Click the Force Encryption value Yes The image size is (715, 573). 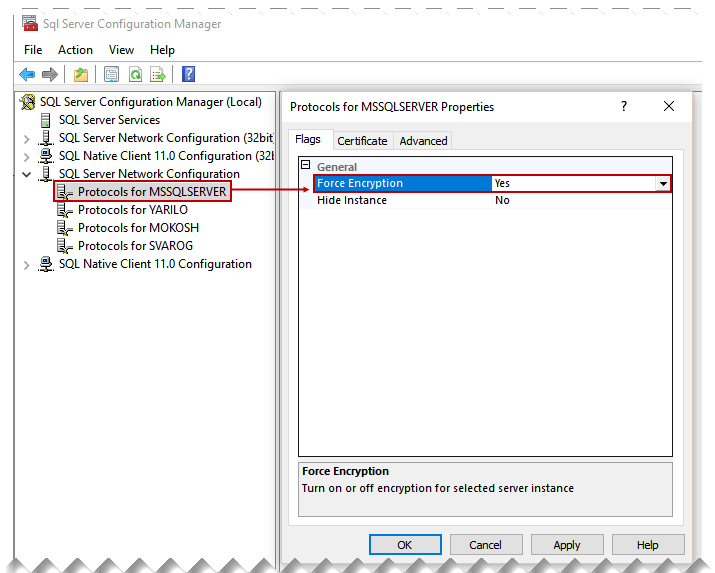pos(502,183)
